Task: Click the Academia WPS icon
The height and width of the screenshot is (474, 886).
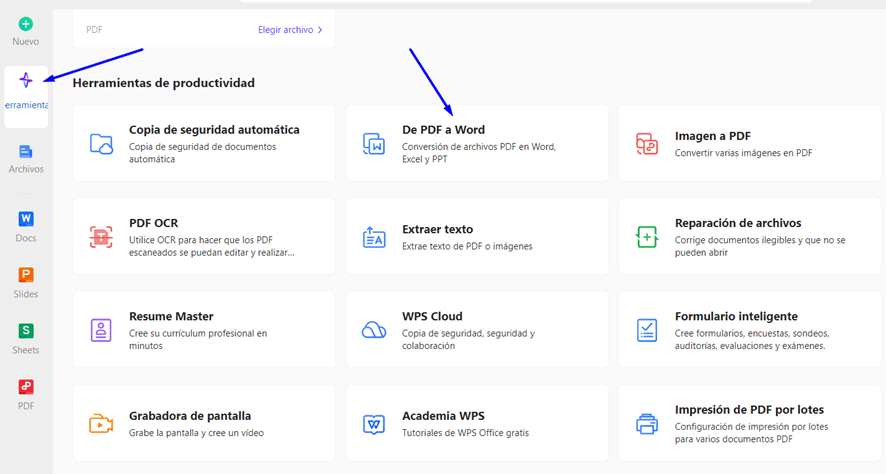Action: [374, 424]
